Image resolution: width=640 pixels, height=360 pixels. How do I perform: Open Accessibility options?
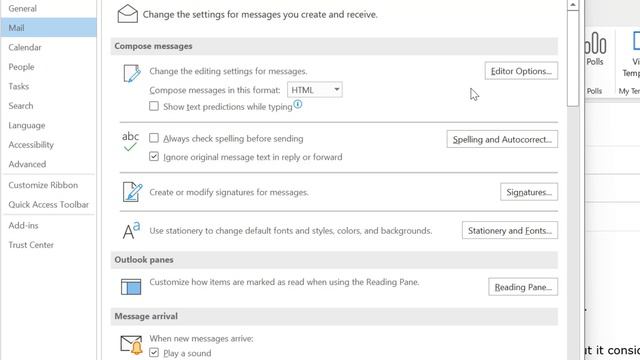pyautogui.click(x=49, y=144)
